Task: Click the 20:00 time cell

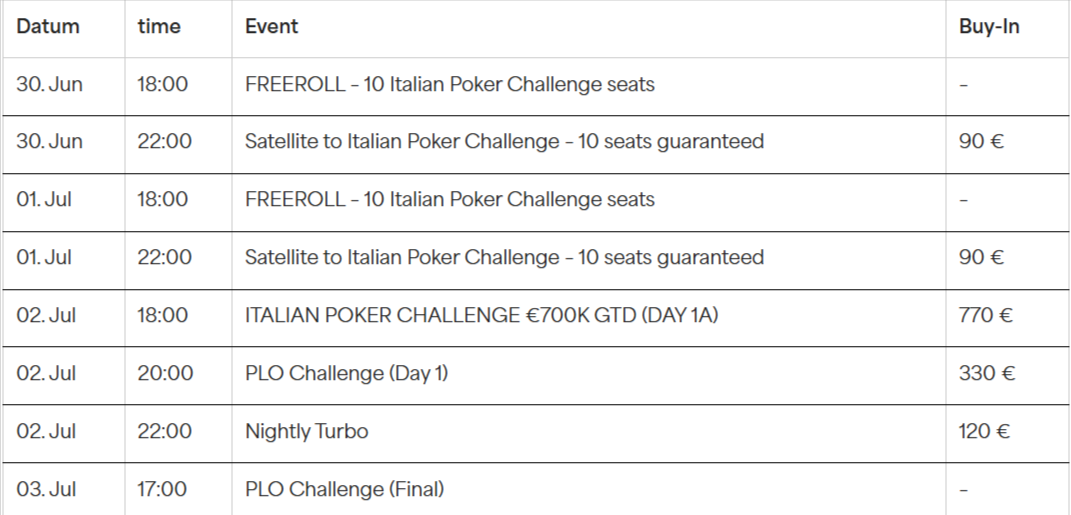Action: (165, 374)
